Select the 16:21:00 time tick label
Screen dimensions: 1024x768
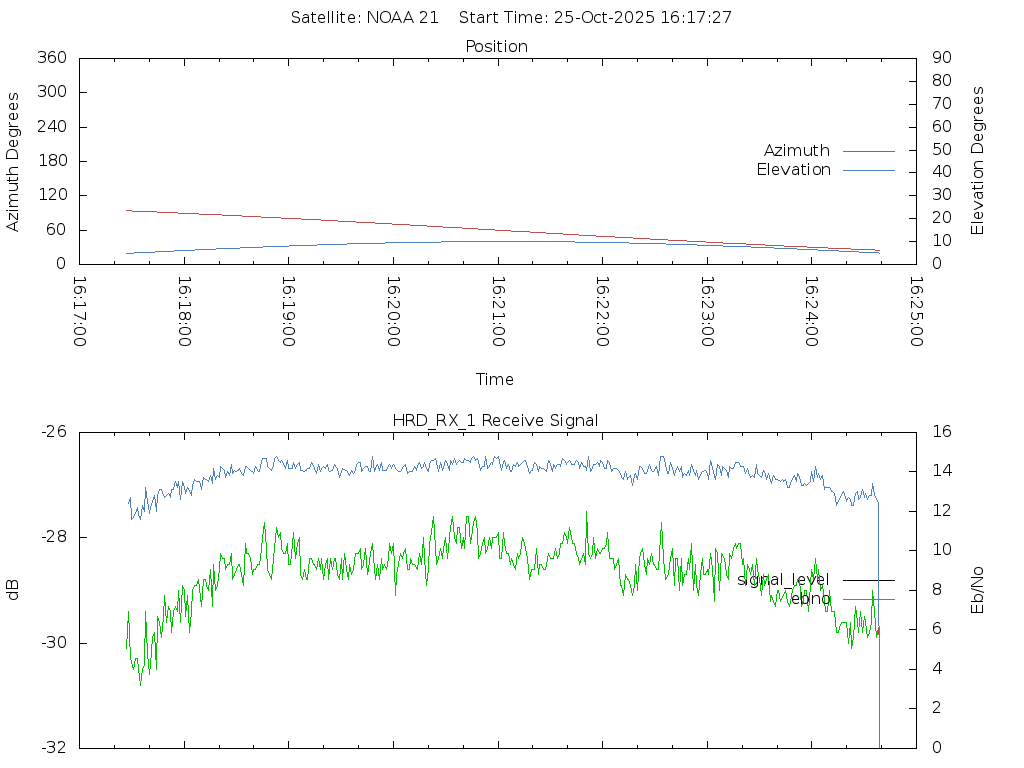(497, 312)
